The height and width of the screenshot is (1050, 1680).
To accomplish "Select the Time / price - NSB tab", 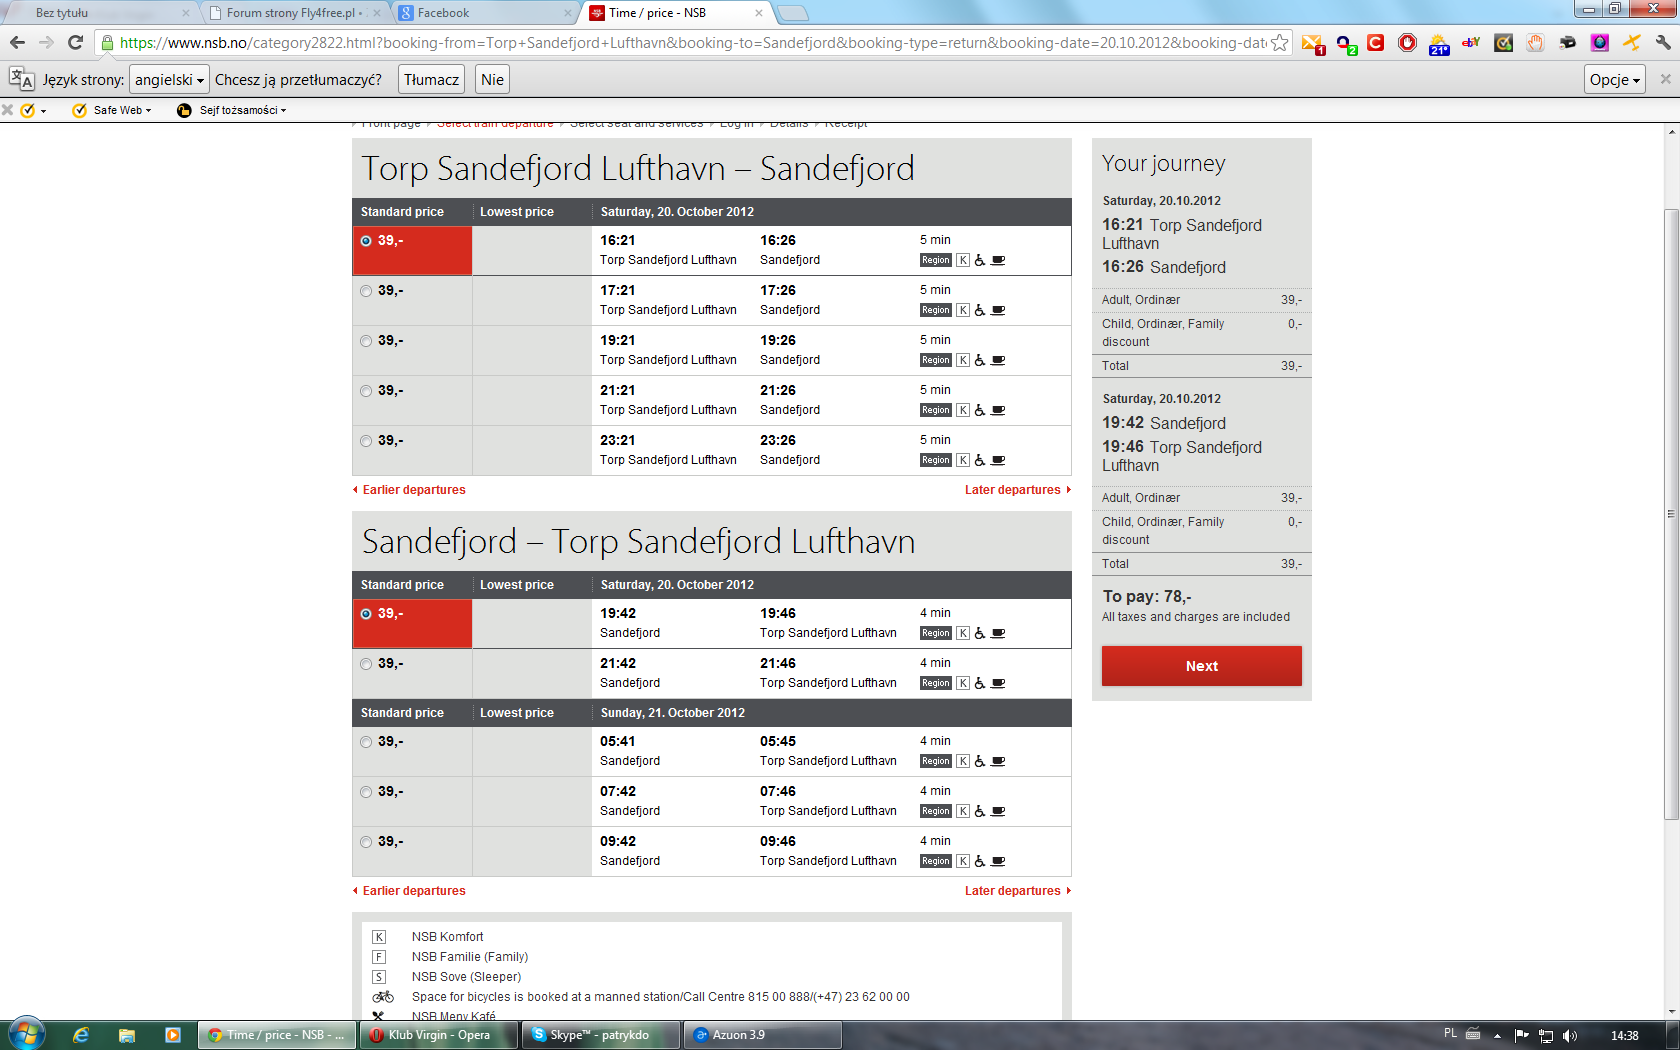I will [678, 13].
